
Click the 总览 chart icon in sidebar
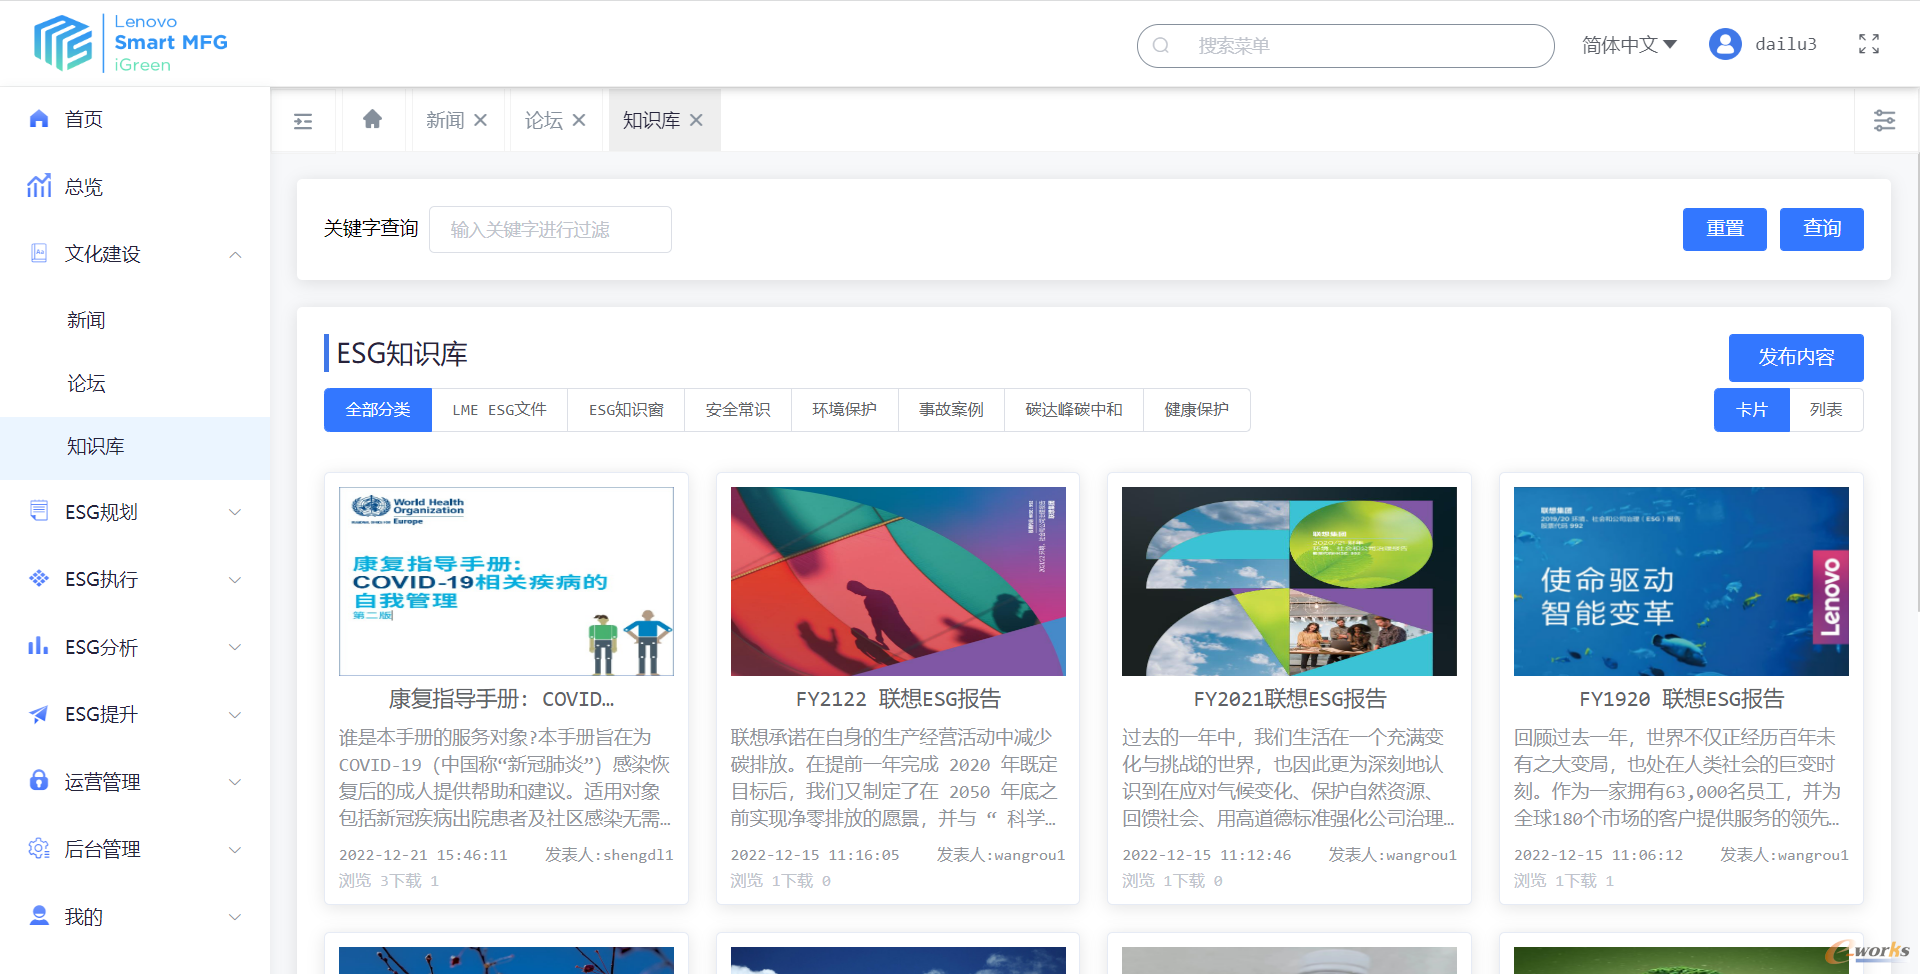[39, 186]
